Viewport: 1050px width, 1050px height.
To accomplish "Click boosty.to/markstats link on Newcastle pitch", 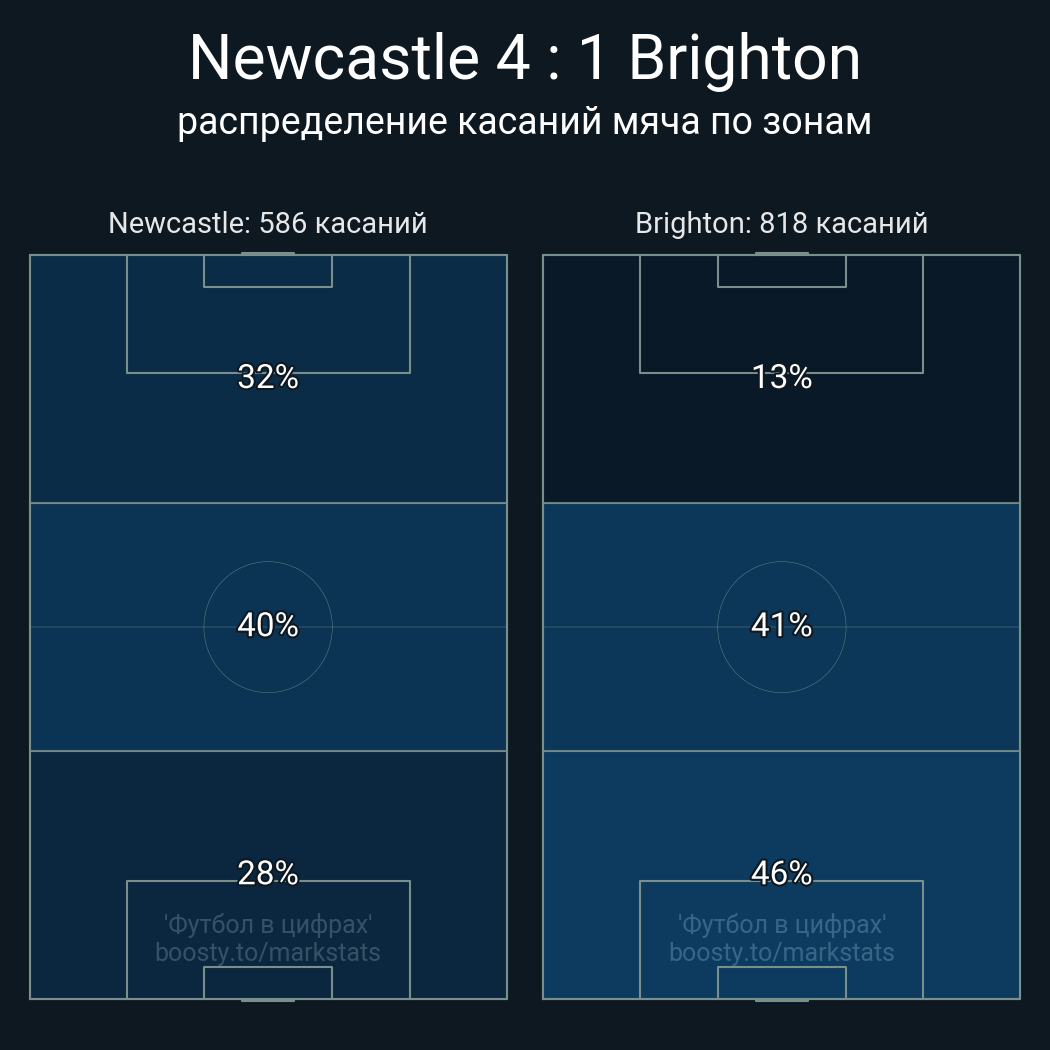I will [268, 952].
